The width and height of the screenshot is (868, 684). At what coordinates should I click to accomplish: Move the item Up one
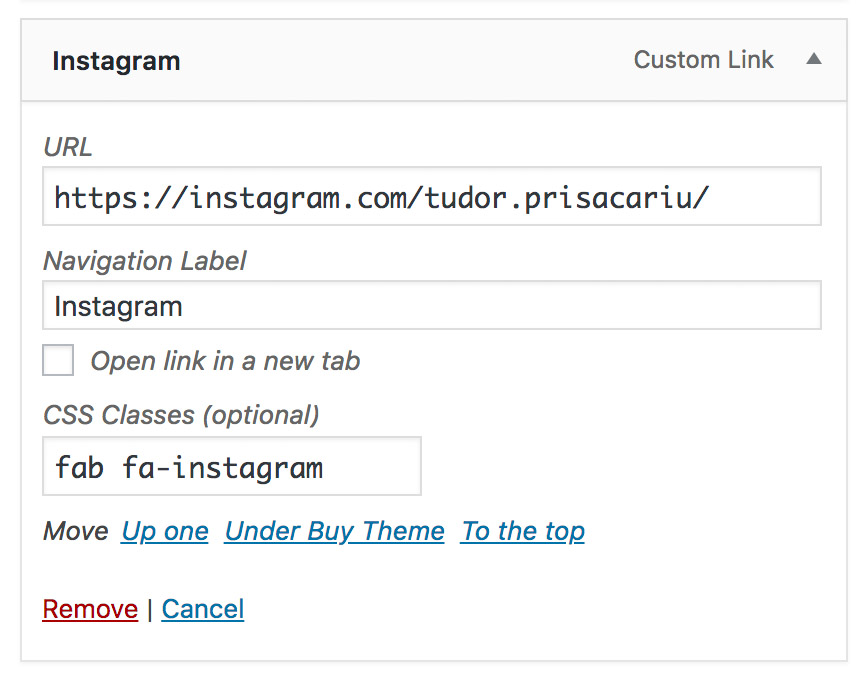tap(165, 531)
